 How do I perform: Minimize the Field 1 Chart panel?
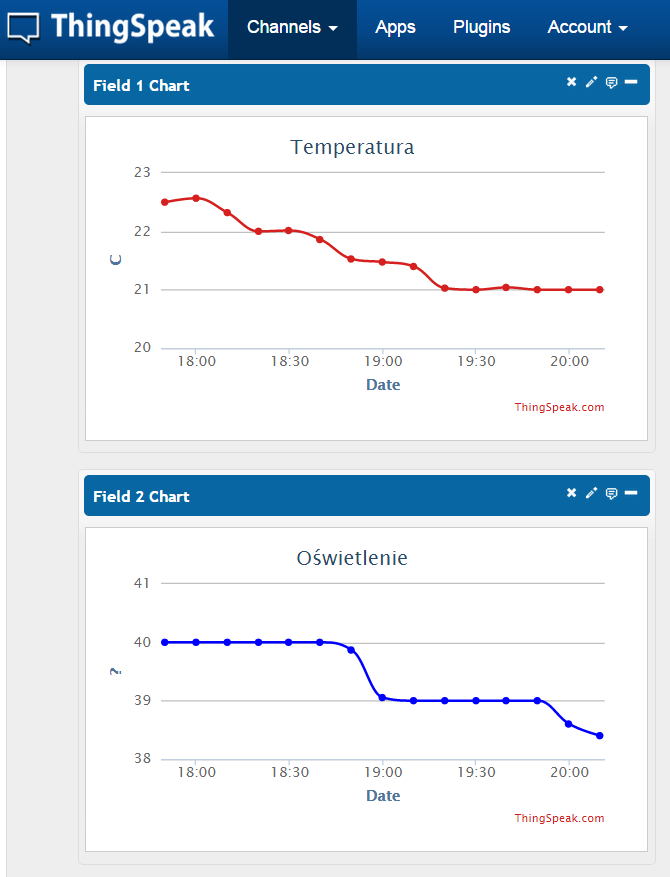631,82
